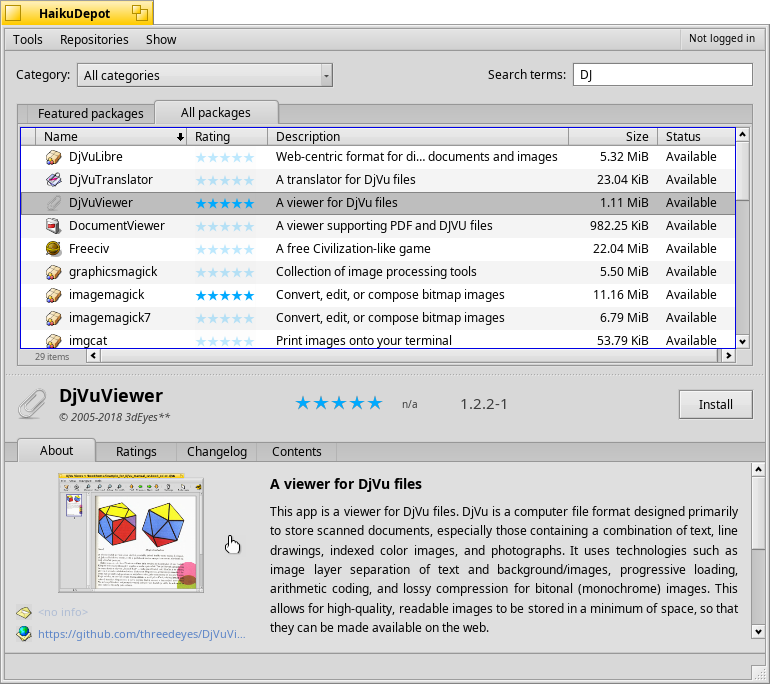Select the Freeciv package name

(89, 249)
